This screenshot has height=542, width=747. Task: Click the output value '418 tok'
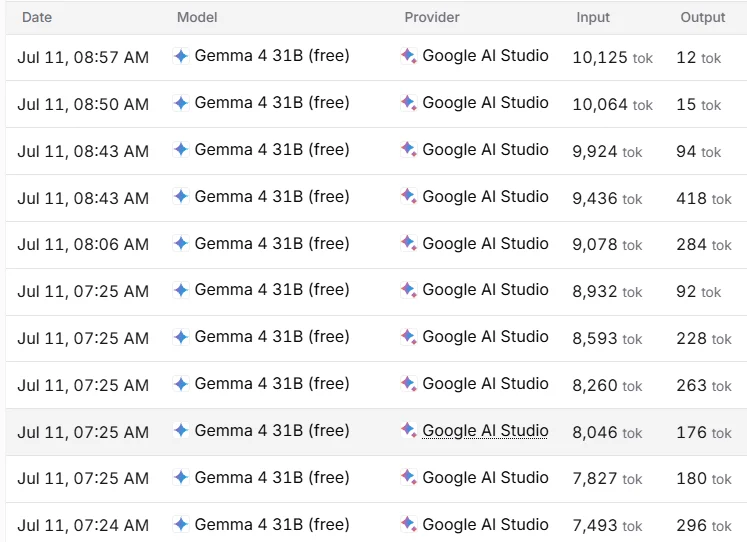tap(704, 199)
